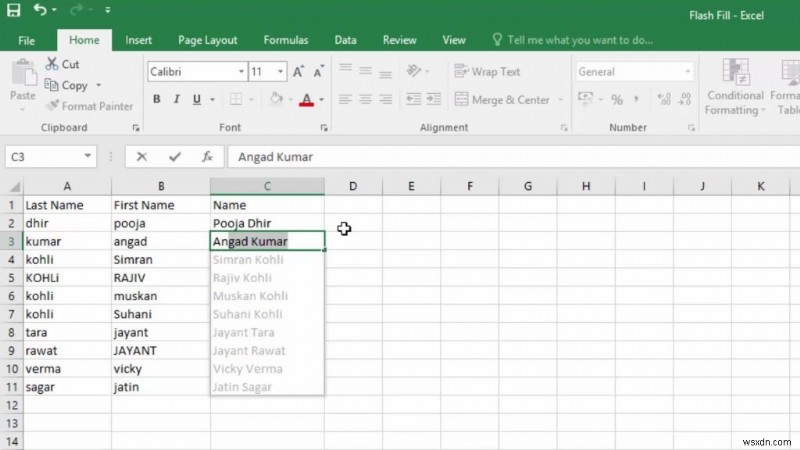The width and height of the screenshot is (800, 450).
Task: Toggle Underline formatting
Action: pos(196,99)
